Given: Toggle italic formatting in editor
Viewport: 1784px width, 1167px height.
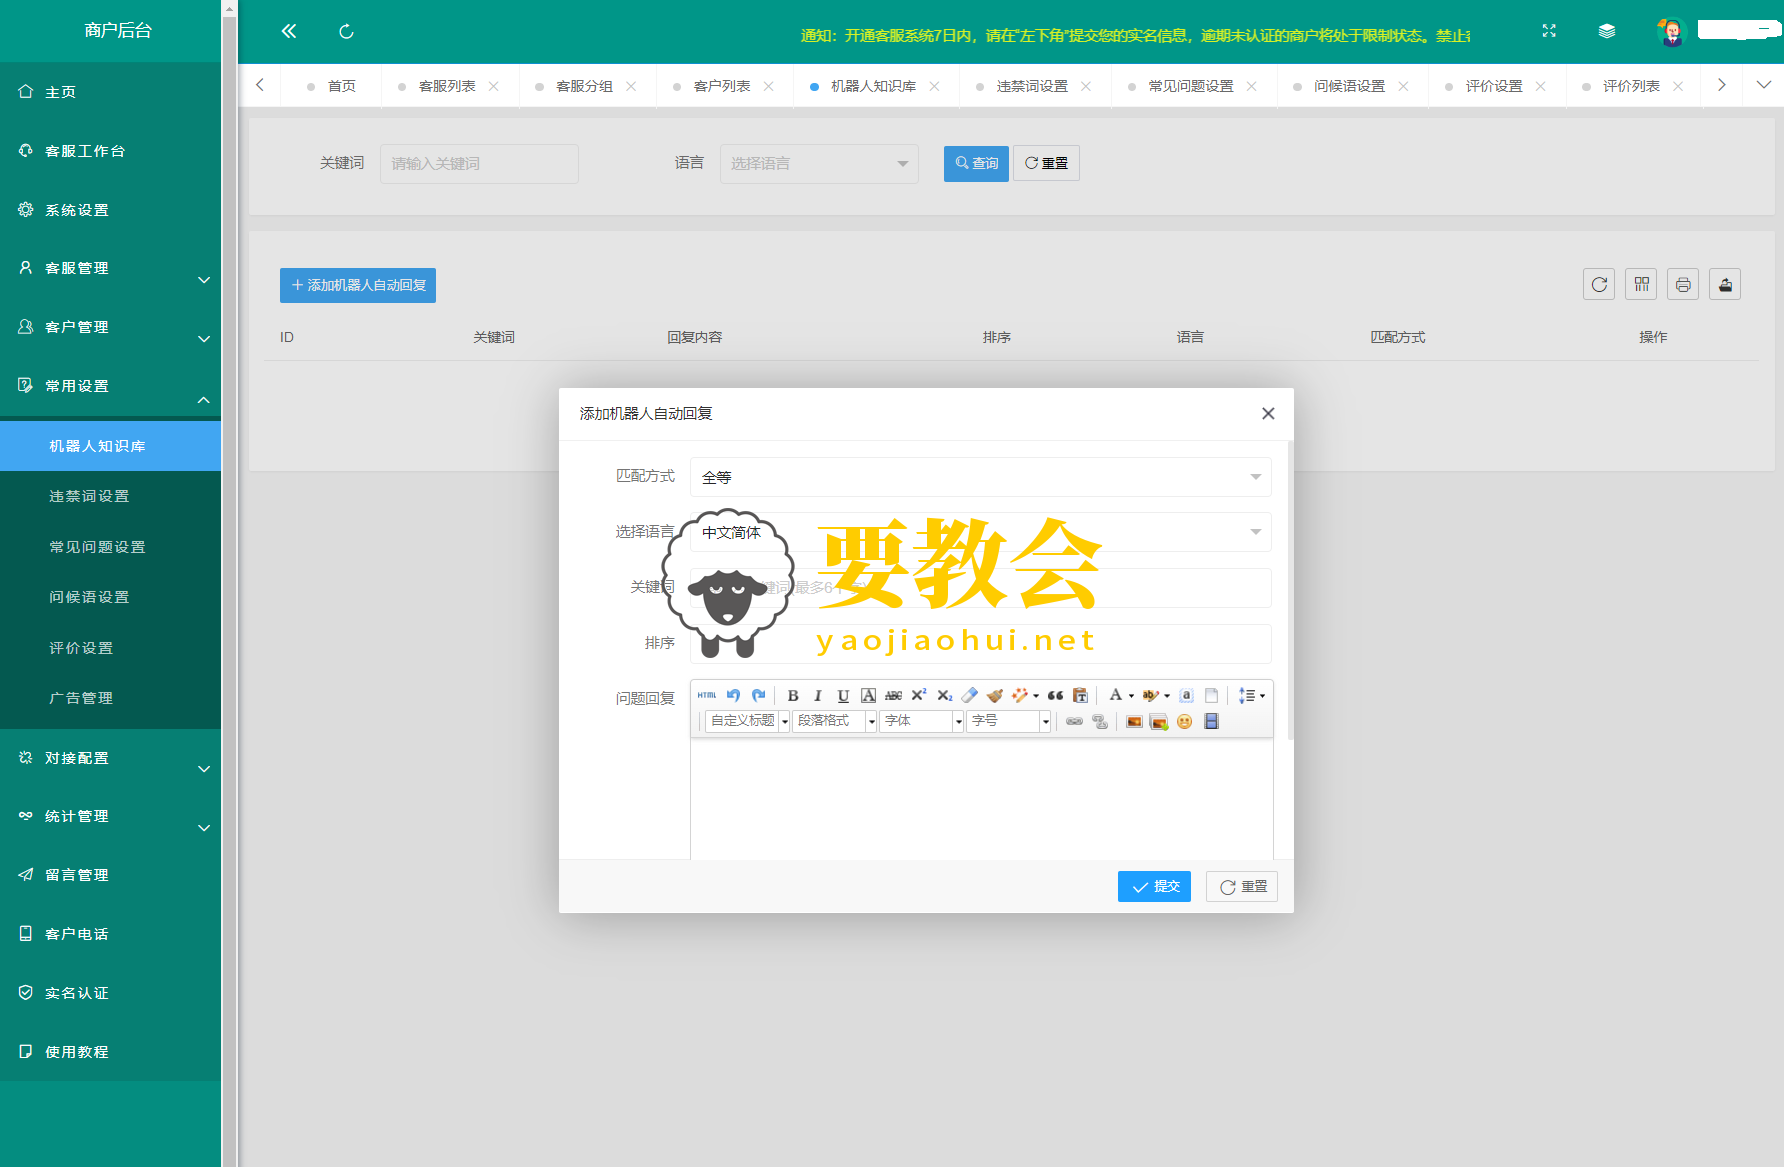Looking at the screenshot, I should (818, 695).
